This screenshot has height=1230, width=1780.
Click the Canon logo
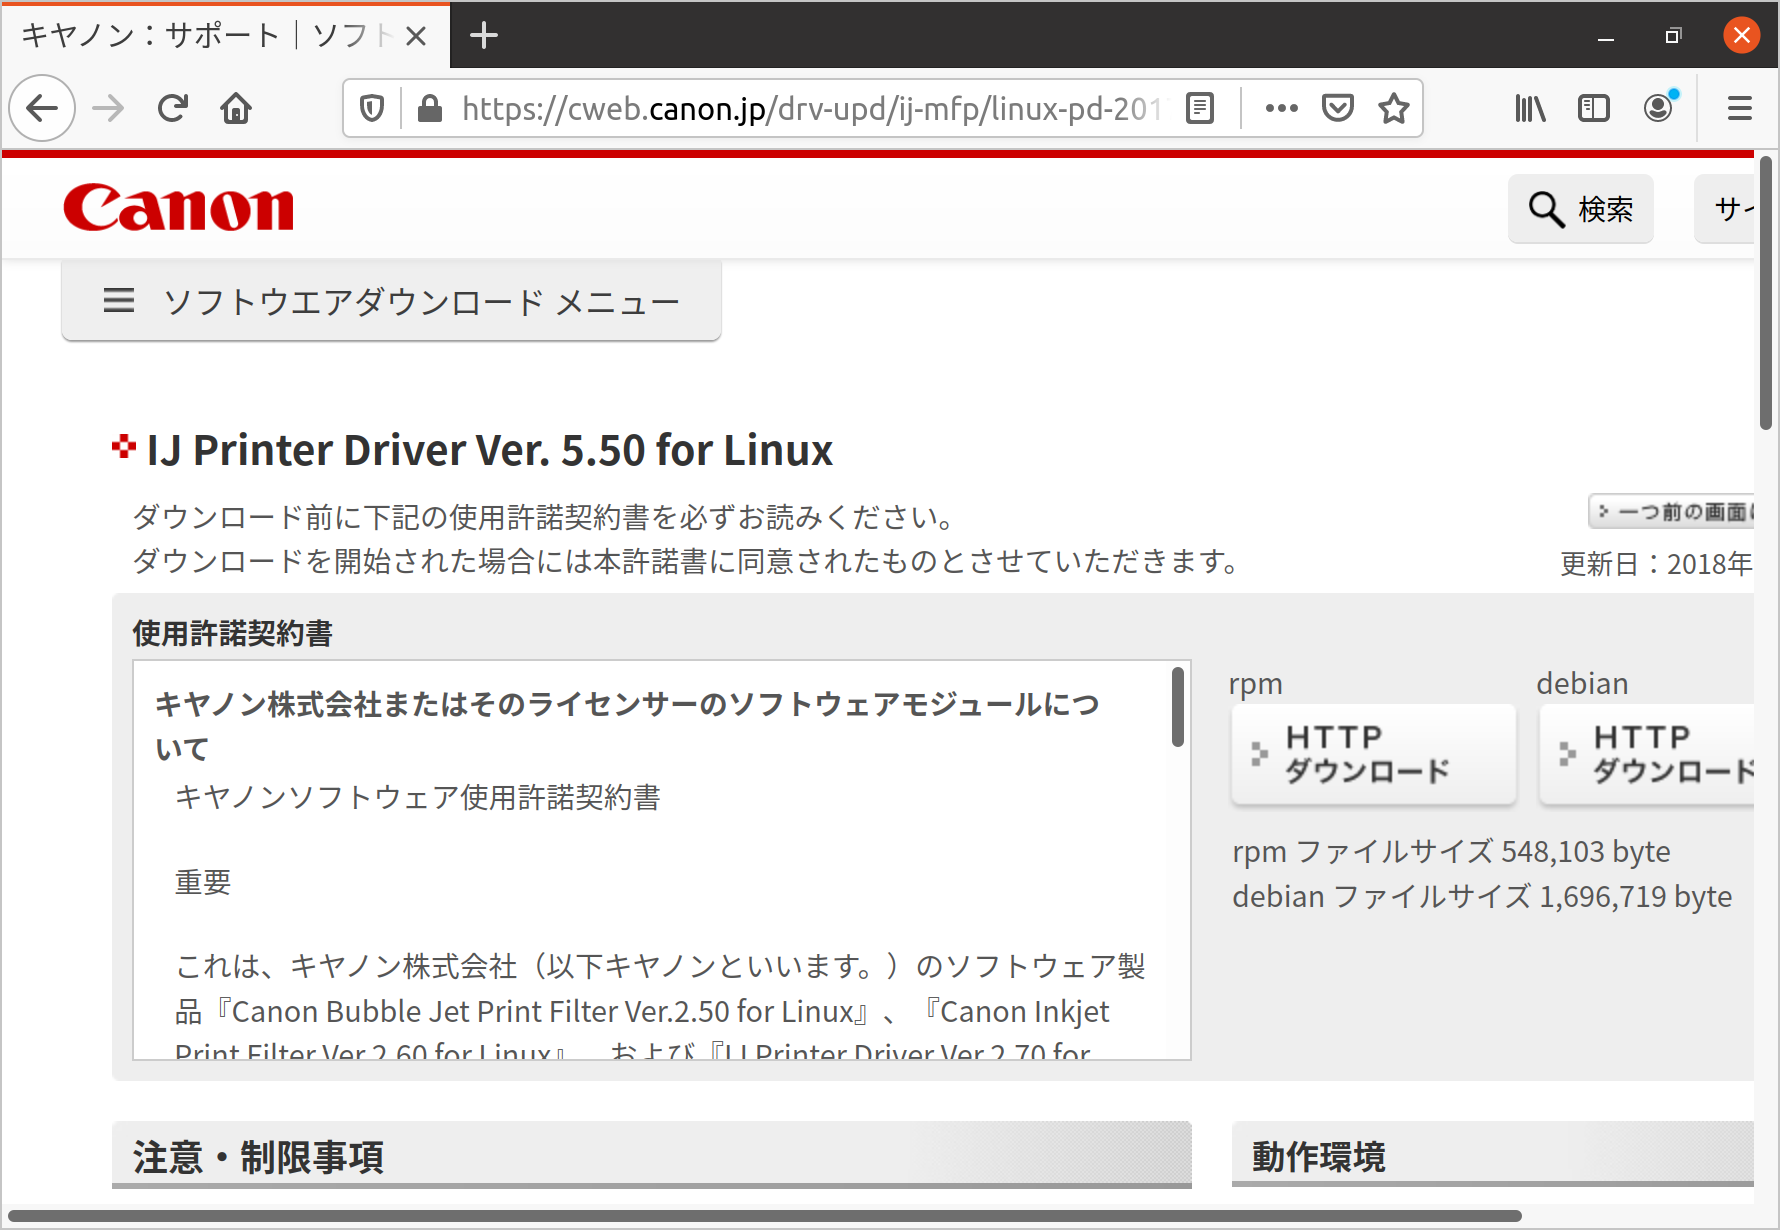(x=179, y=208)
